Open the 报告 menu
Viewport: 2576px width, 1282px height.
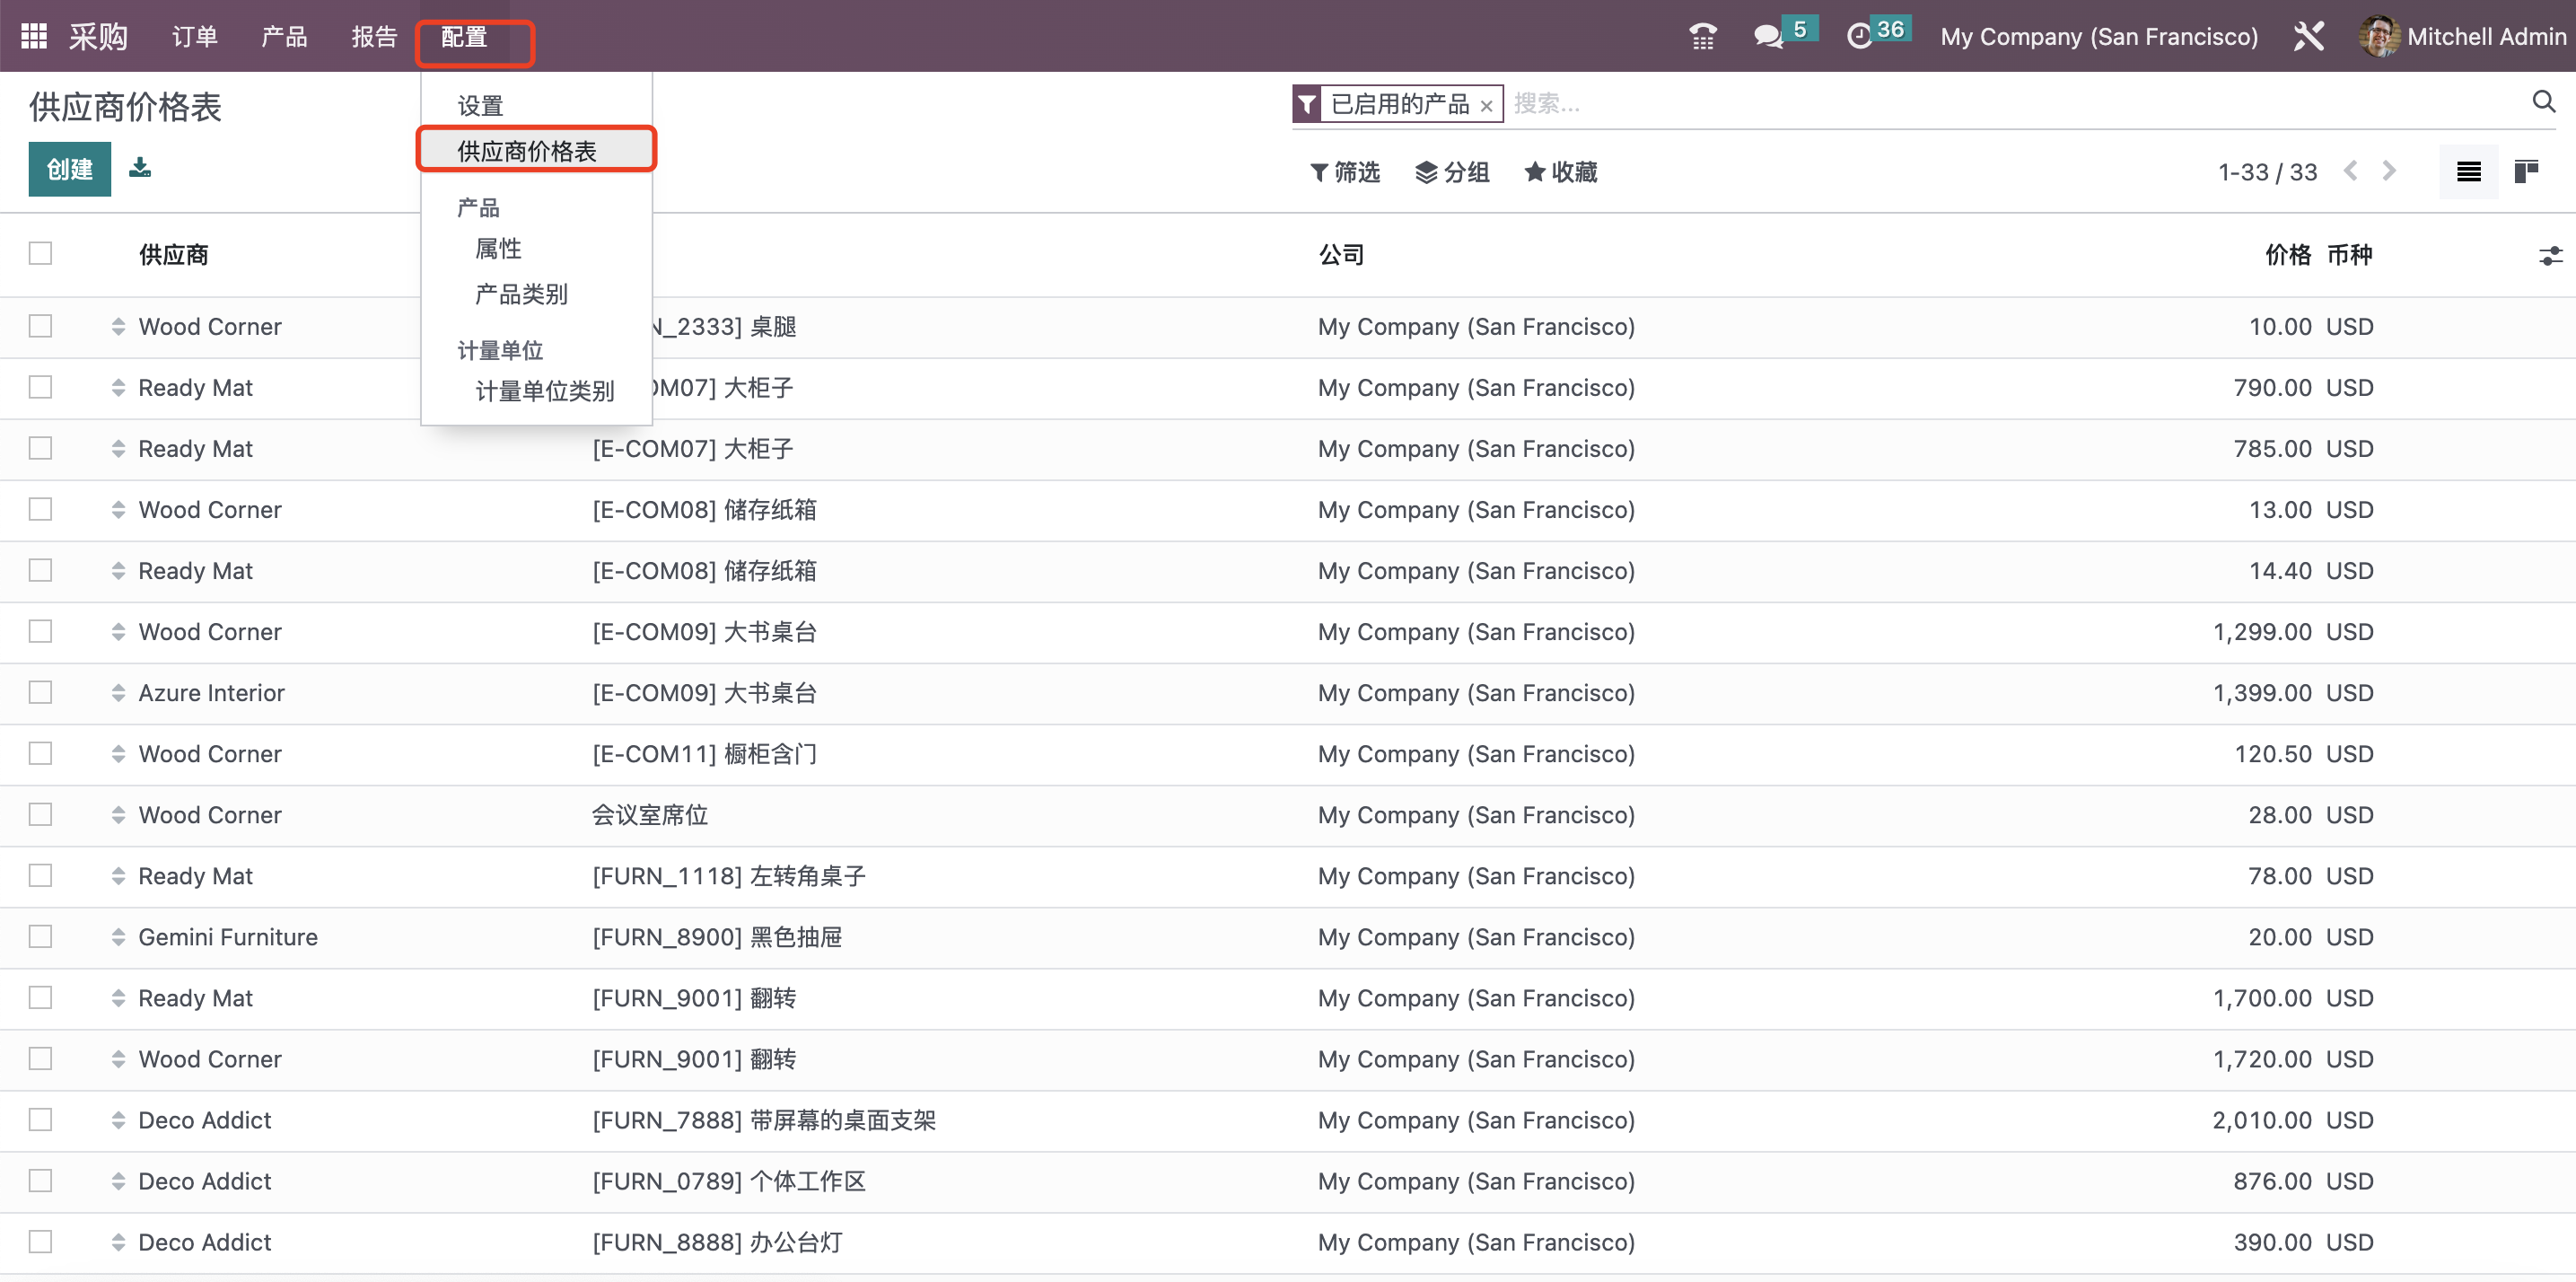coord(374,37)
